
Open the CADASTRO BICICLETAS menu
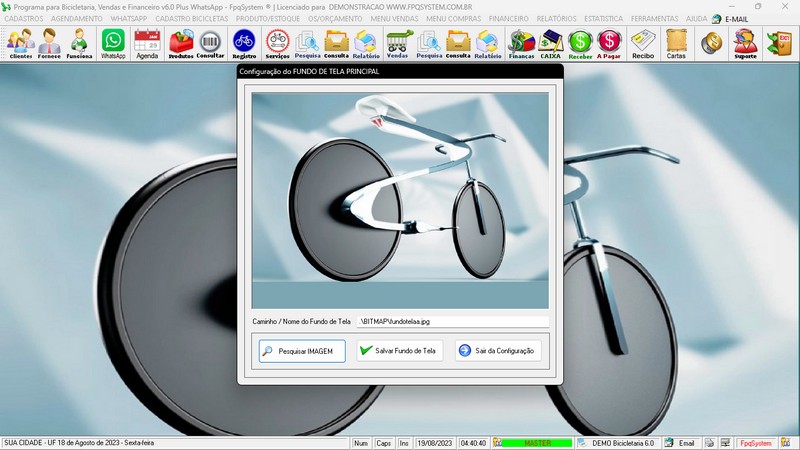[192, 18]
